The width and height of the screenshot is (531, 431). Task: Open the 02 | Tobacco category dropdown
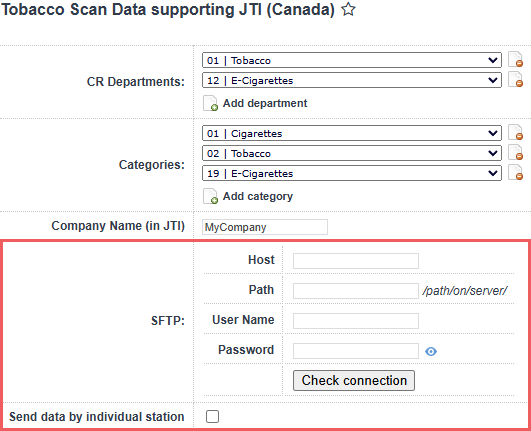[x=352, y=153]
